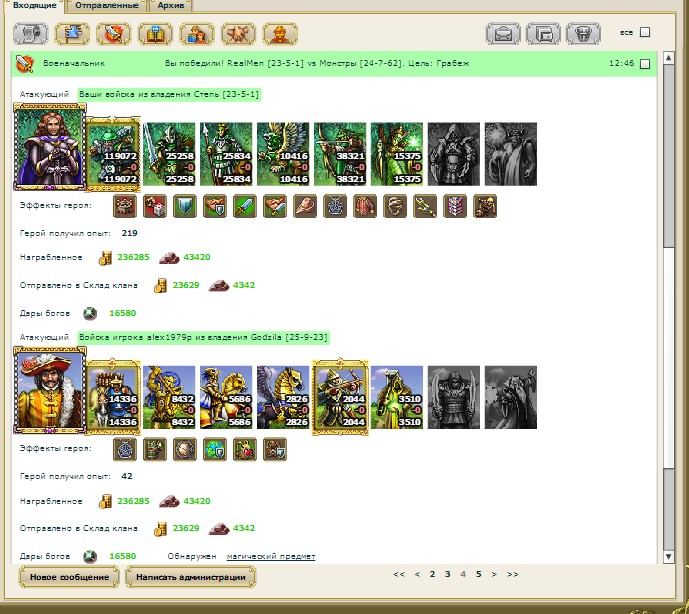Go to page 5 in pagination
The width and height of the screenshot is (689, 614).
click(478, 574)
